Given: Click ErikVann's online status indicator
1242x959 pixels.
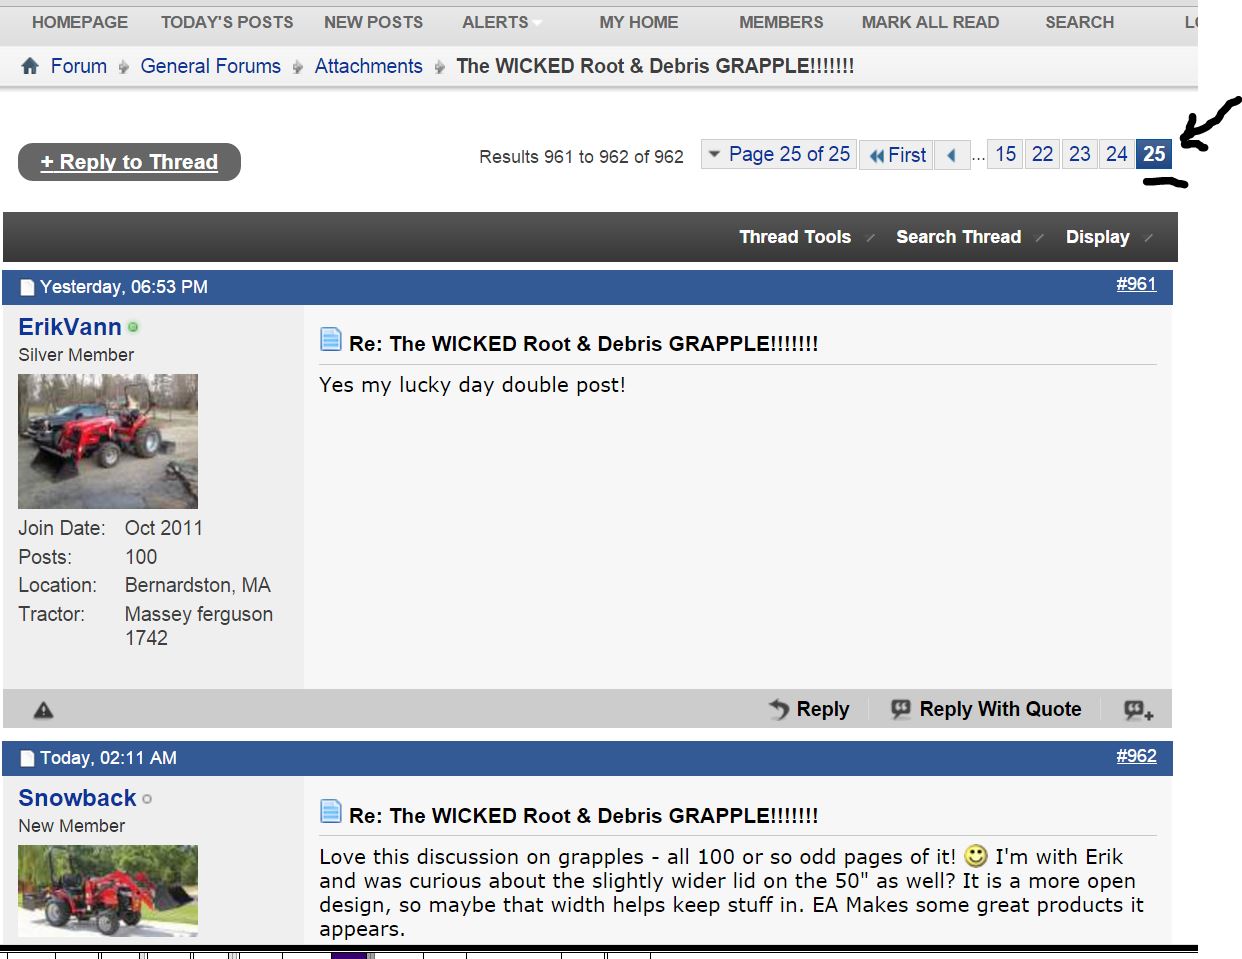Looking at the screenshot, I should [133, 327].
